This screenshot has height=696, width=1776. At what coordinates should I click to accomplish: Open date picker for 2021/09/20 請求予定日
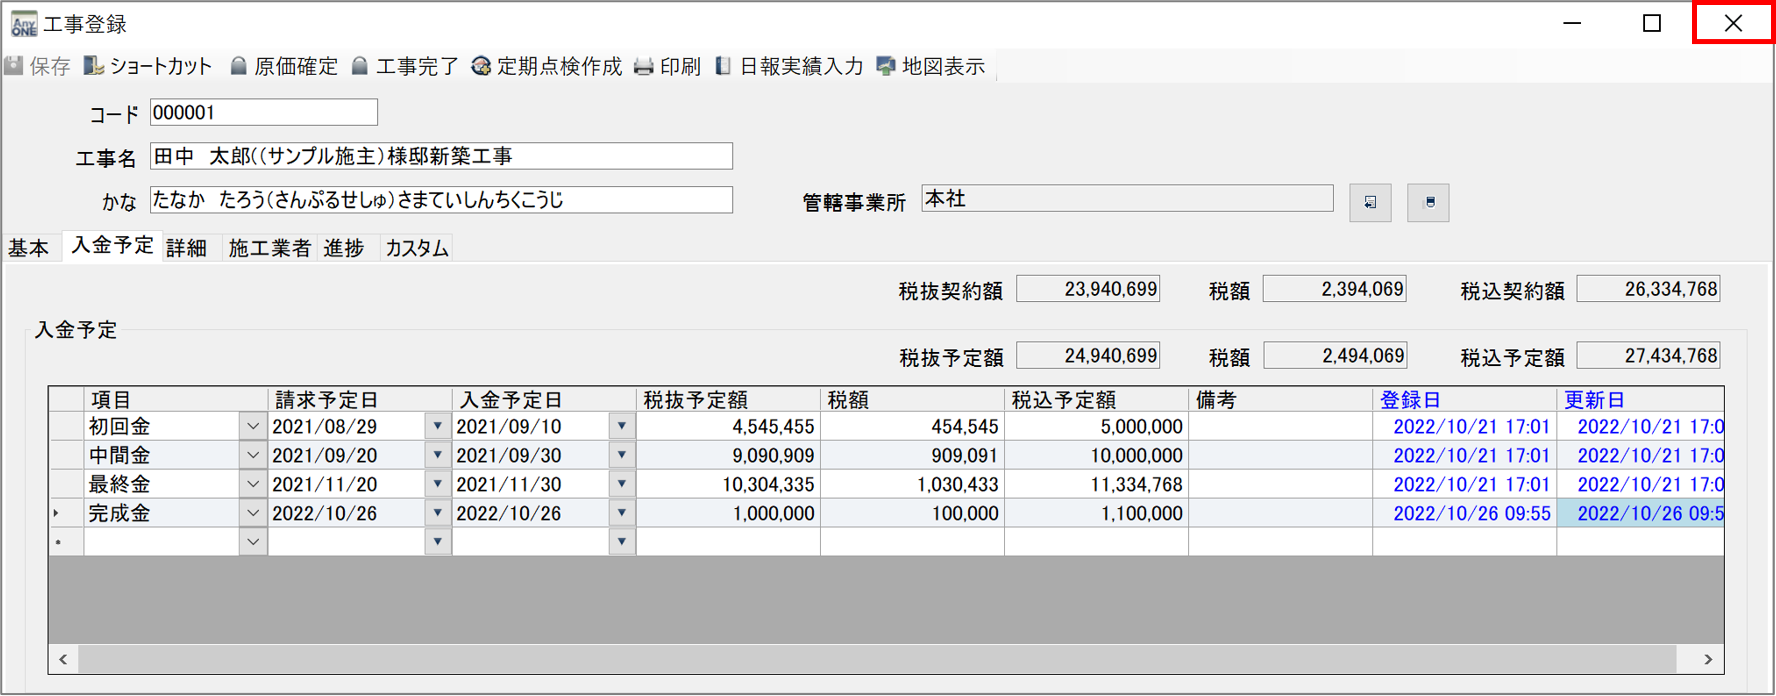437,456
